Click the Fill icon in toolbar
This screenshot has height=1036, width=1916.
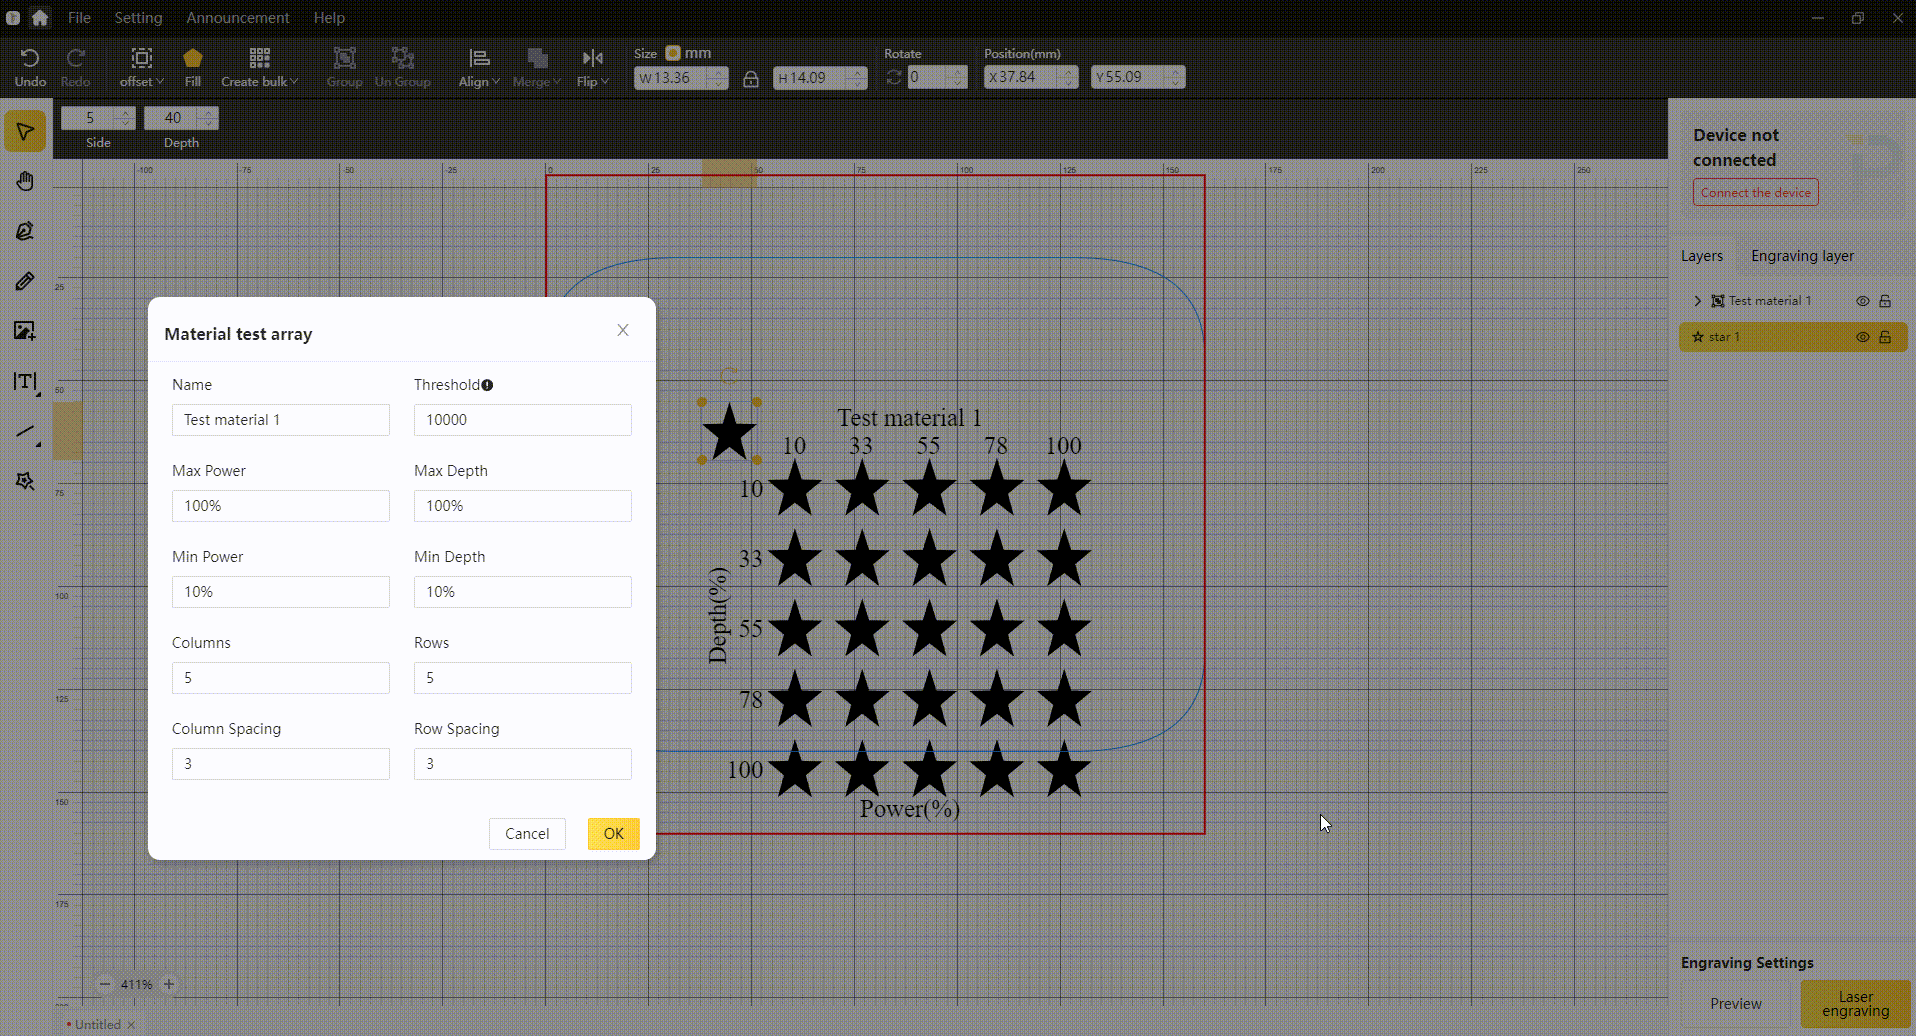193,66
